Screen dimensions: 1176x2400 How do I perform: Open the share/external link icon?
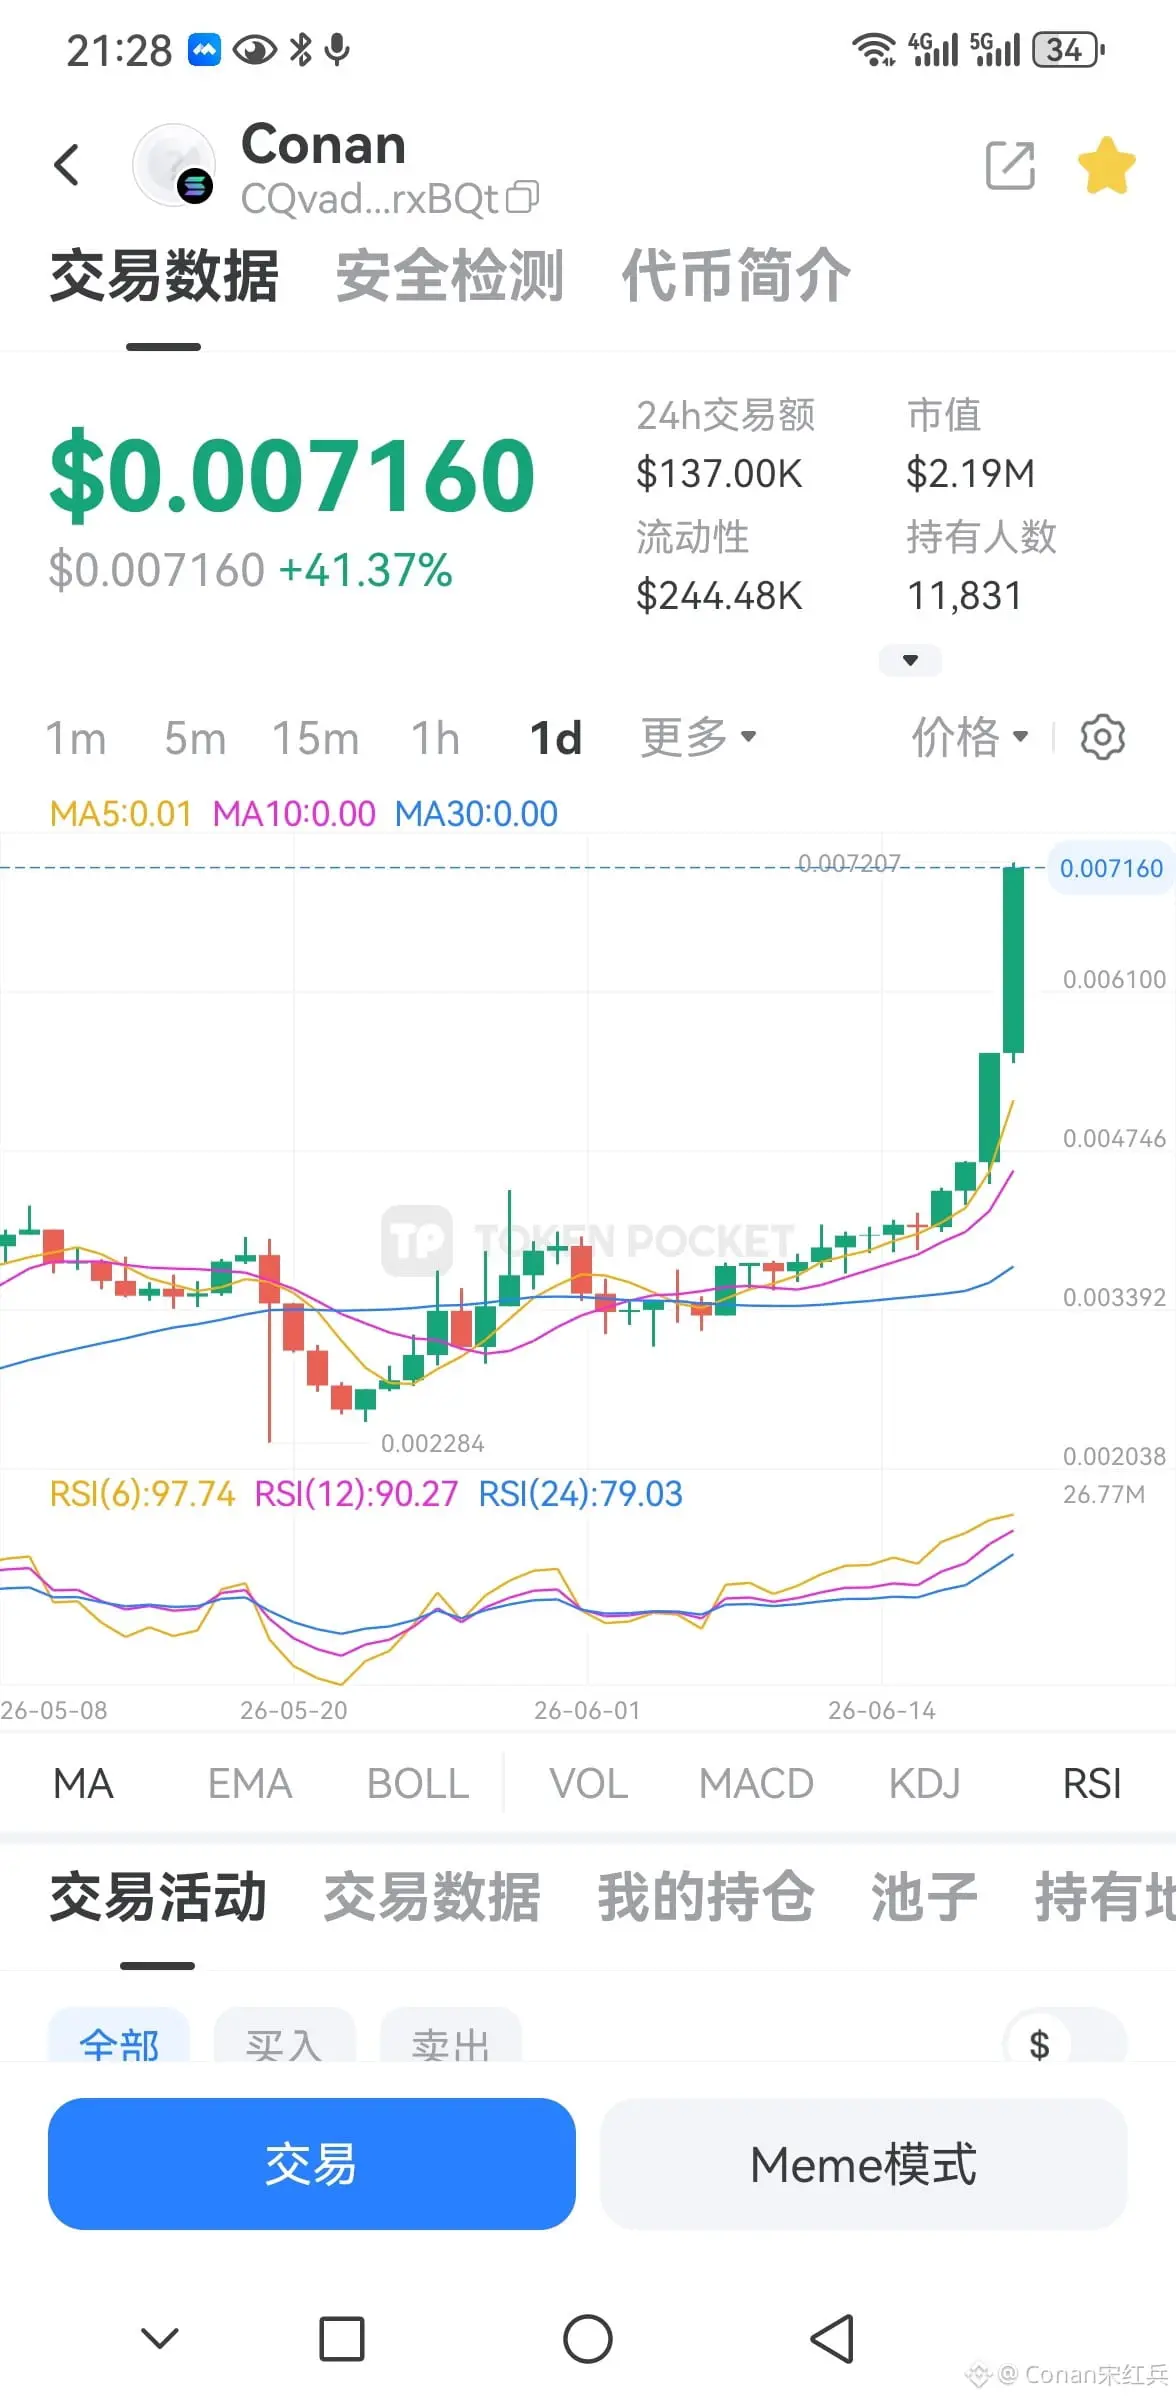[1010, 165]
